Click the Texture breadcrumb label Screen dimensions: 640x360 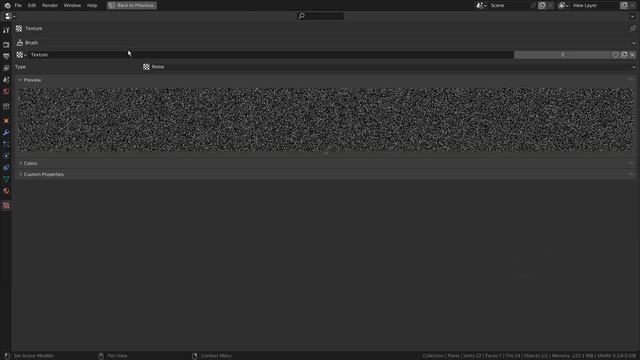(33, 29)
